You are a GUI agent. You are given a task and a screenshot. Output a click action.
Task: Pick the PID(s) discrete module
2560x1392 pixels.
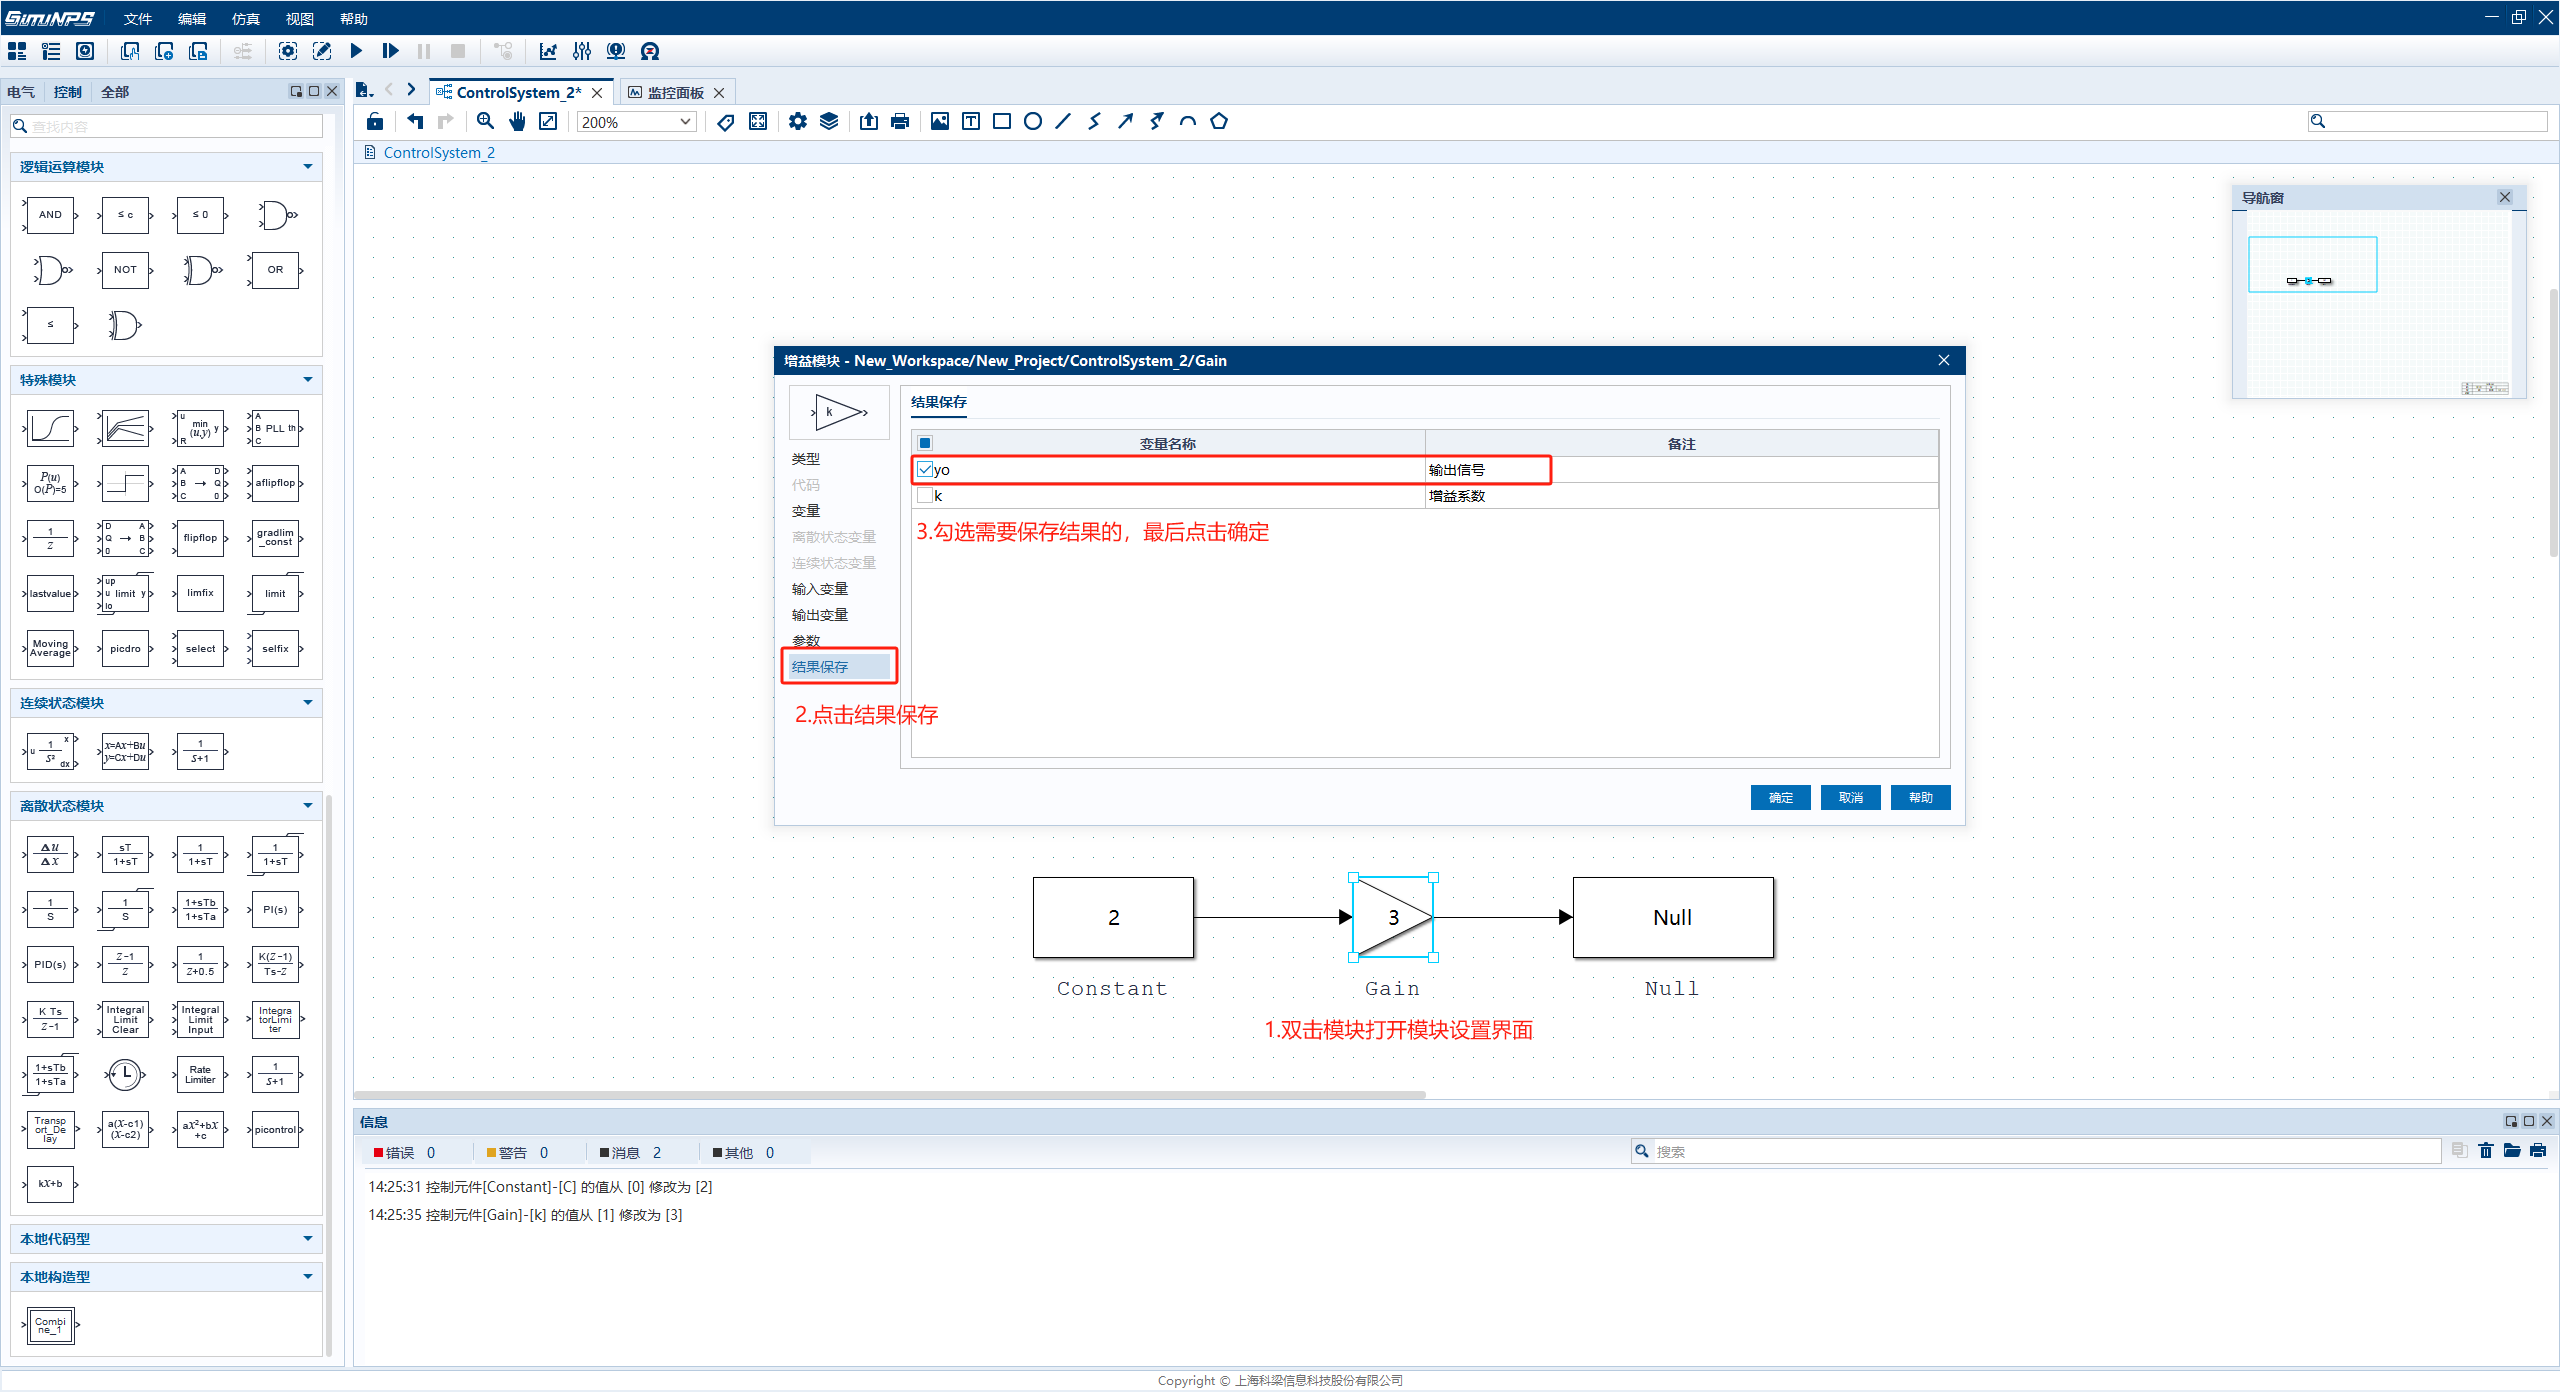(x=50, y=965)
